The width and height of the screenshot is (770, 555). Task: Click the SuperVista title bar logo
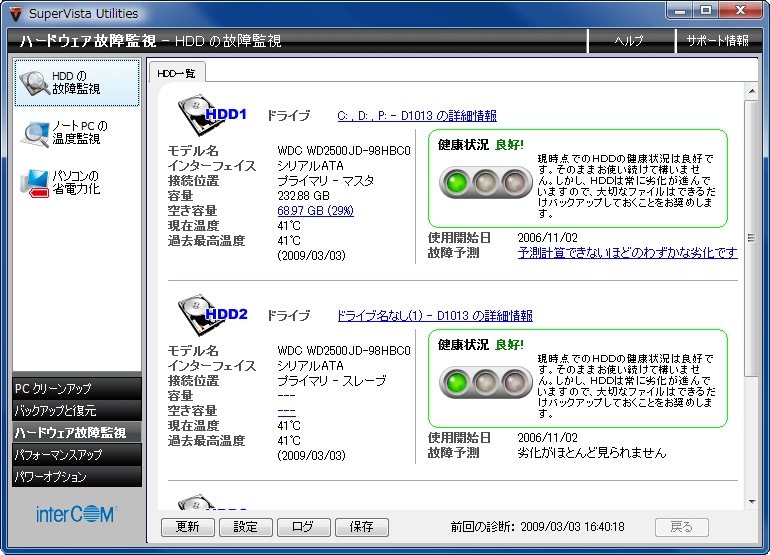click(x=16, y=13)
